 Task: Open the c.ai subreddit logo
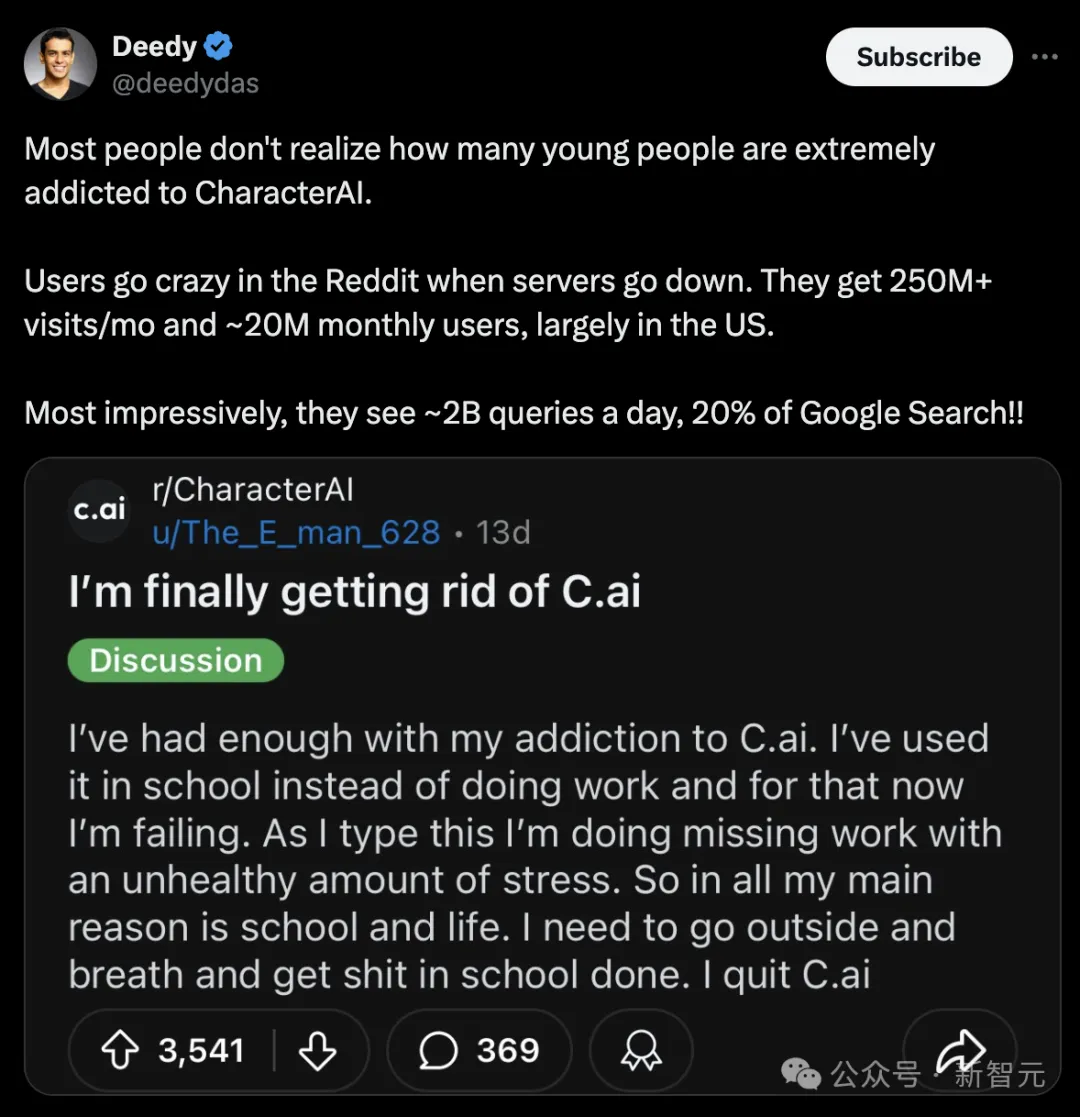coord(99,509)
